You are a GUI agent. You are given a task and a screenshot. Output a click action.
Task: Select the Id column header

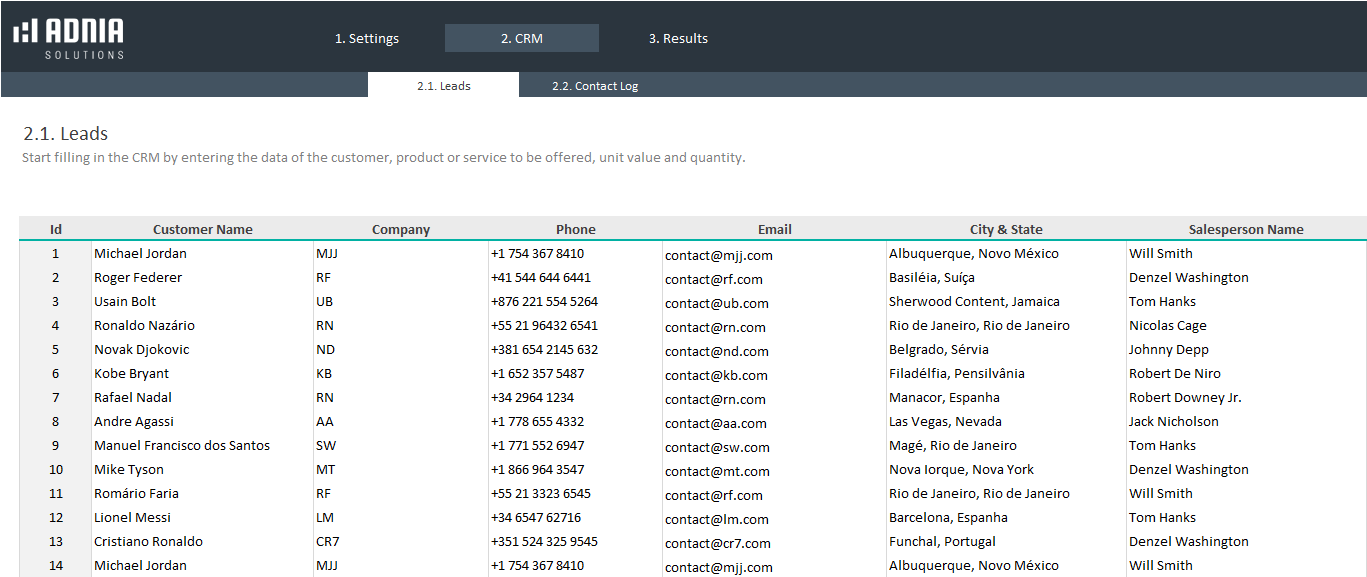[x=55, y=230]
